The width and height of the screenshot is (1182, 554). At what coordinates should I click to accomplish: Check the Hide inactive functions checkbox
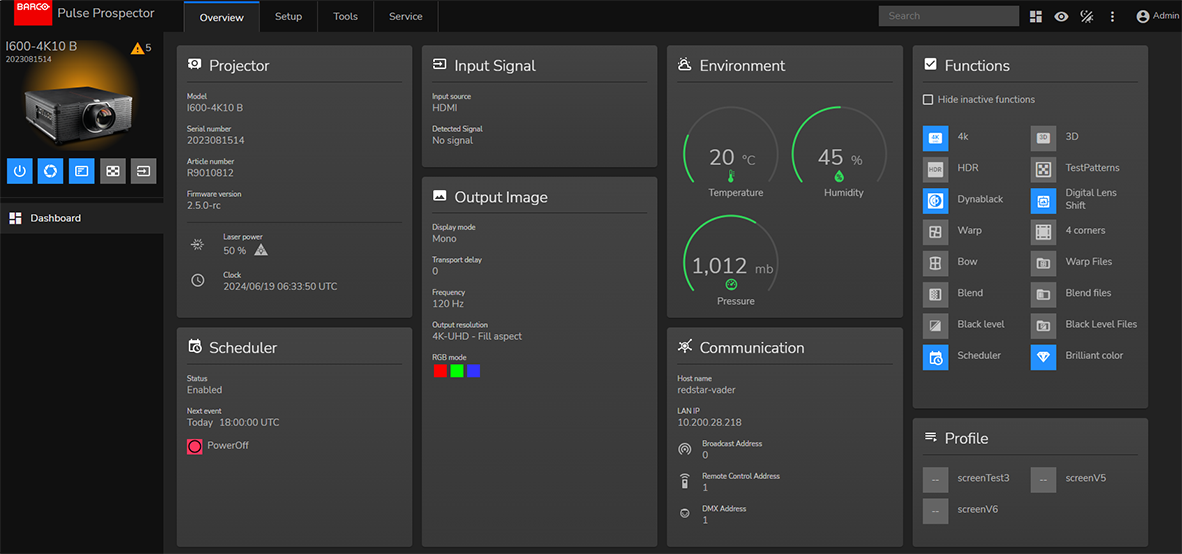pyautogui.click(x=928, y=100)
